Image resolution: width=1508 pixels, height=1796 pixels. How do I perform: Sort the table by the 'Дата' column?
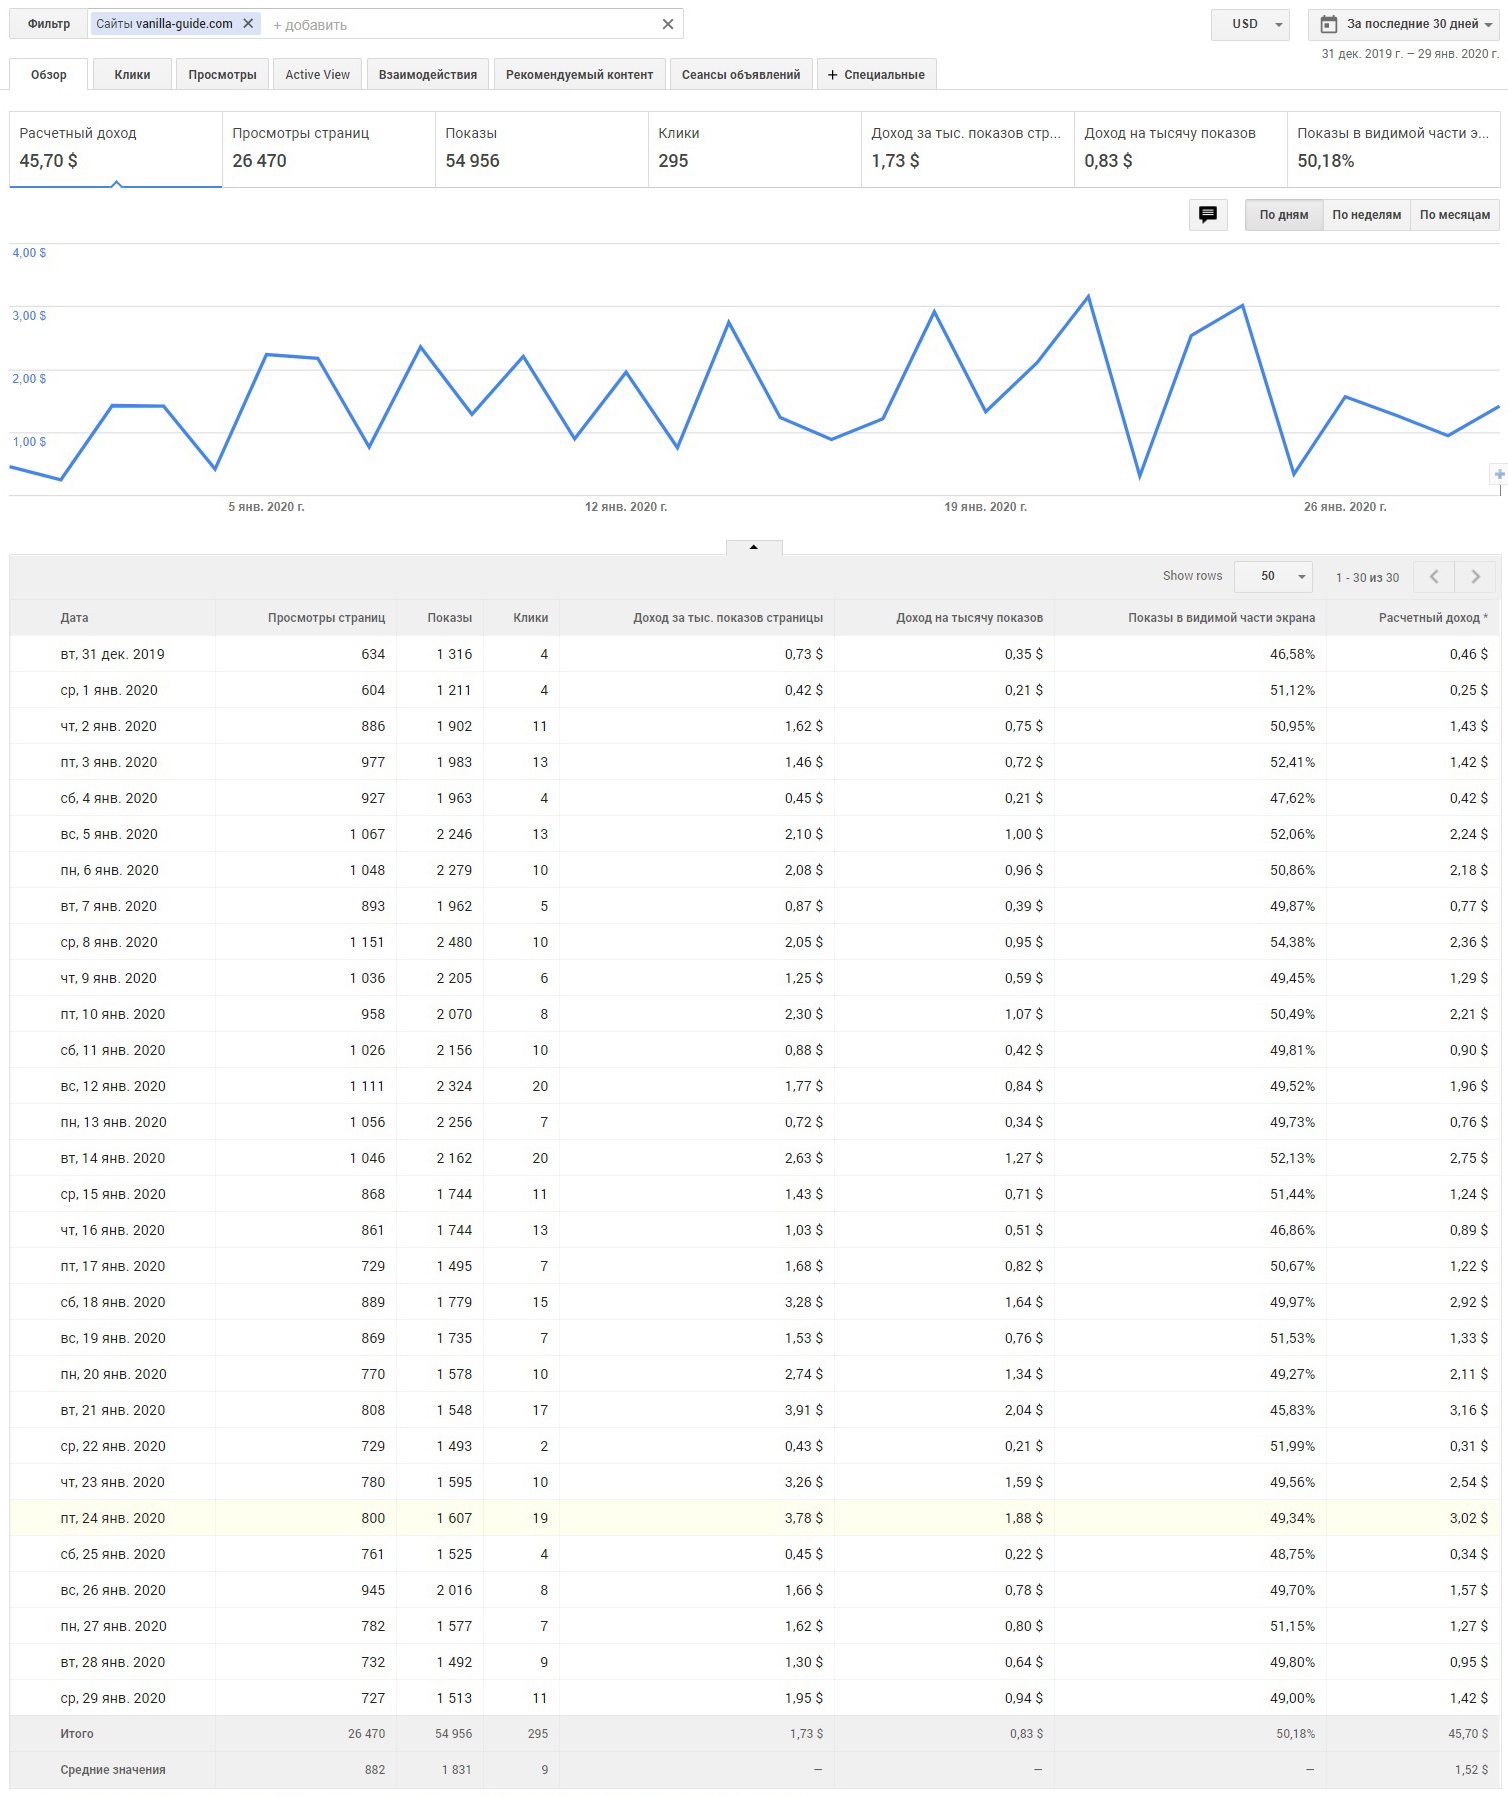click(74, 618)
